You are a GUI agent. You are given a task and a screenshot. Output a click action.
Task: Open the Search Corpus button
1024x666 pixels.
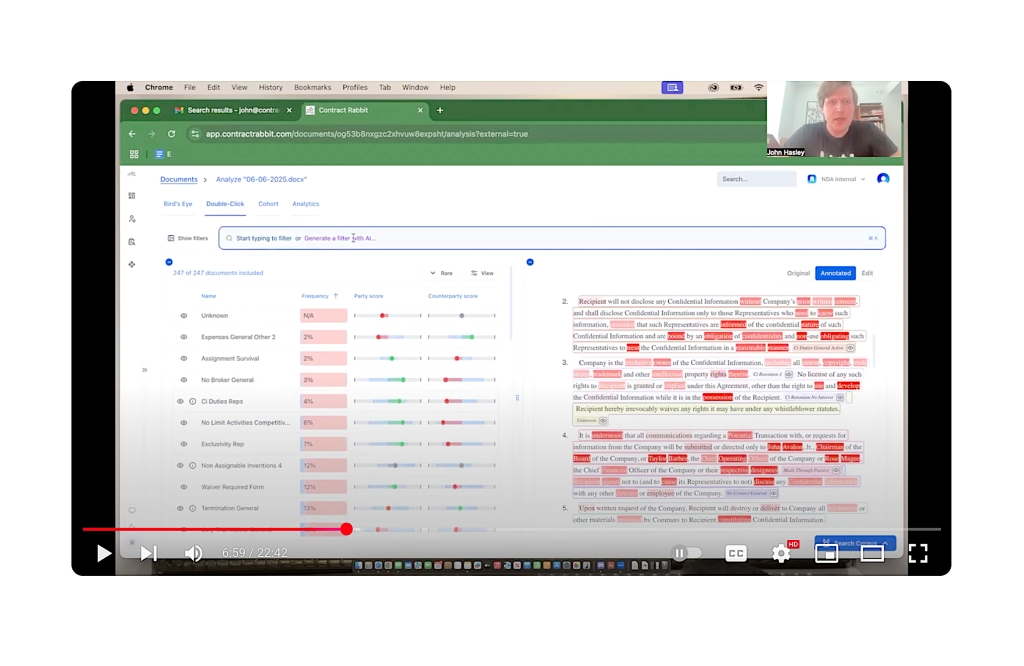tap(855, 543)
